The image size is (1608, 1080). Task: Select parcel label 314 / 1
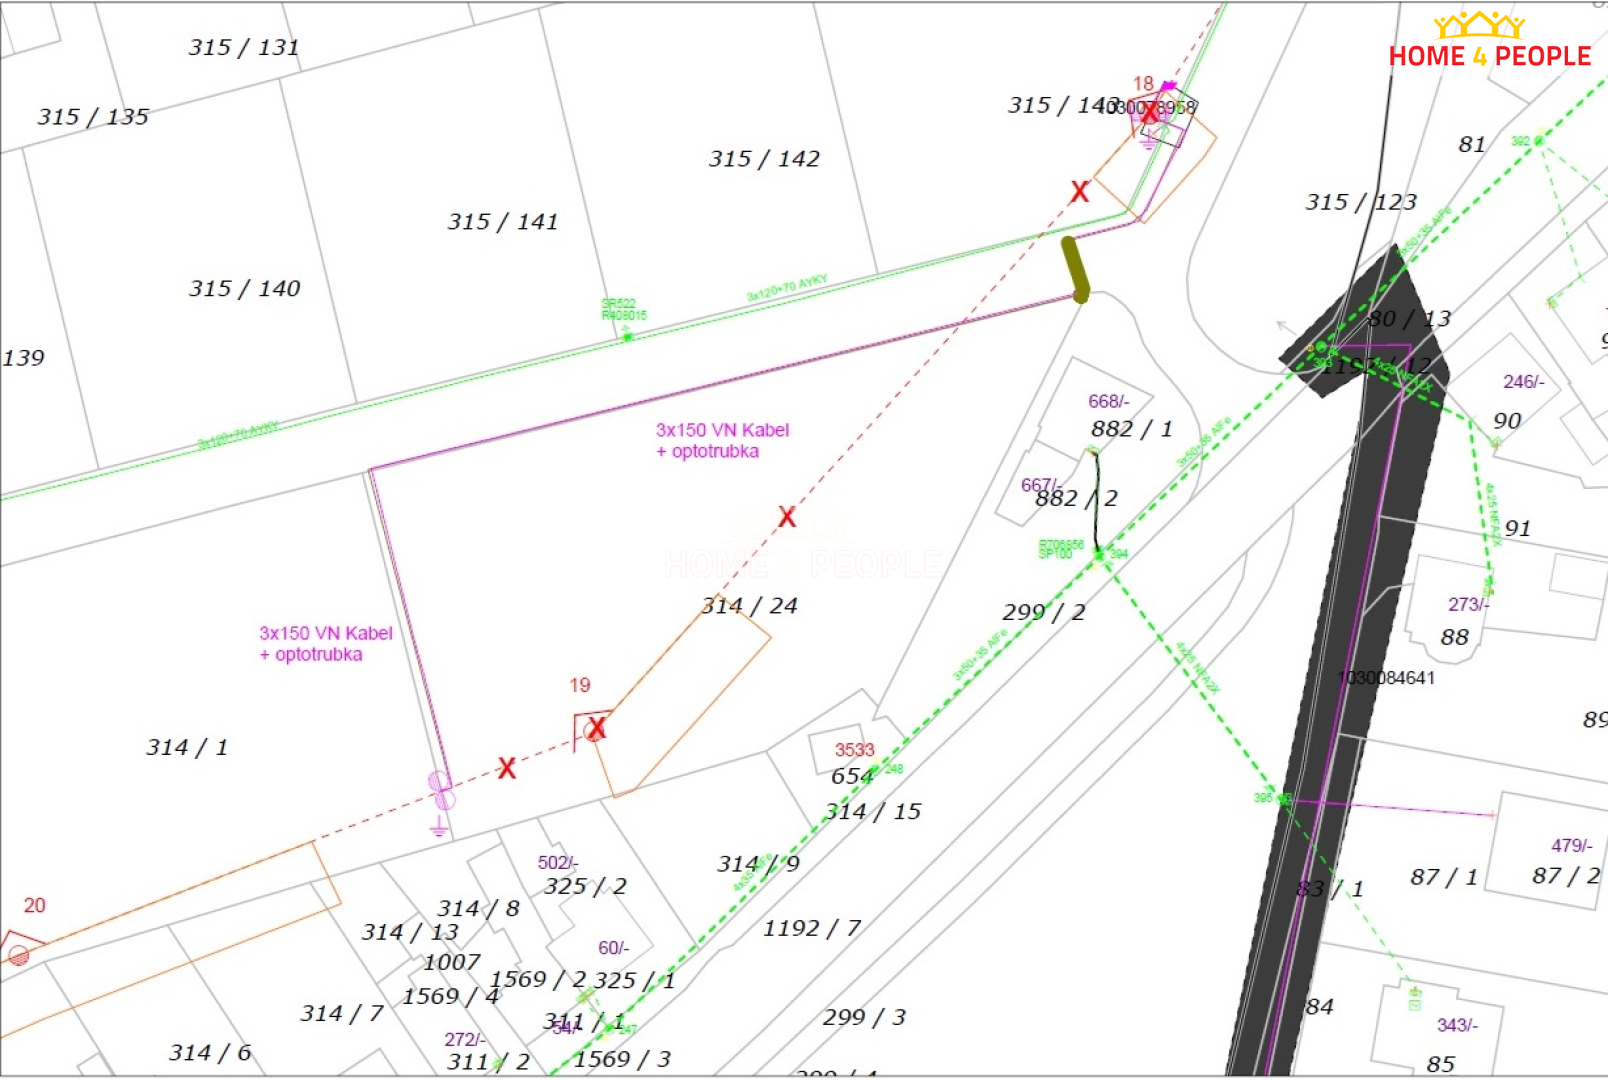(187, 748)
